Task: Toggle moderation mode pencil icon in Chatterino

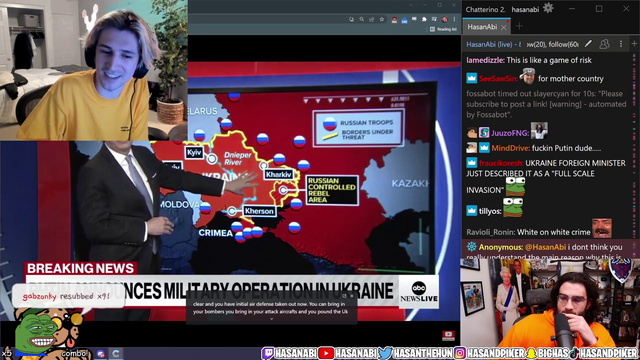Action: click(588, 44)
